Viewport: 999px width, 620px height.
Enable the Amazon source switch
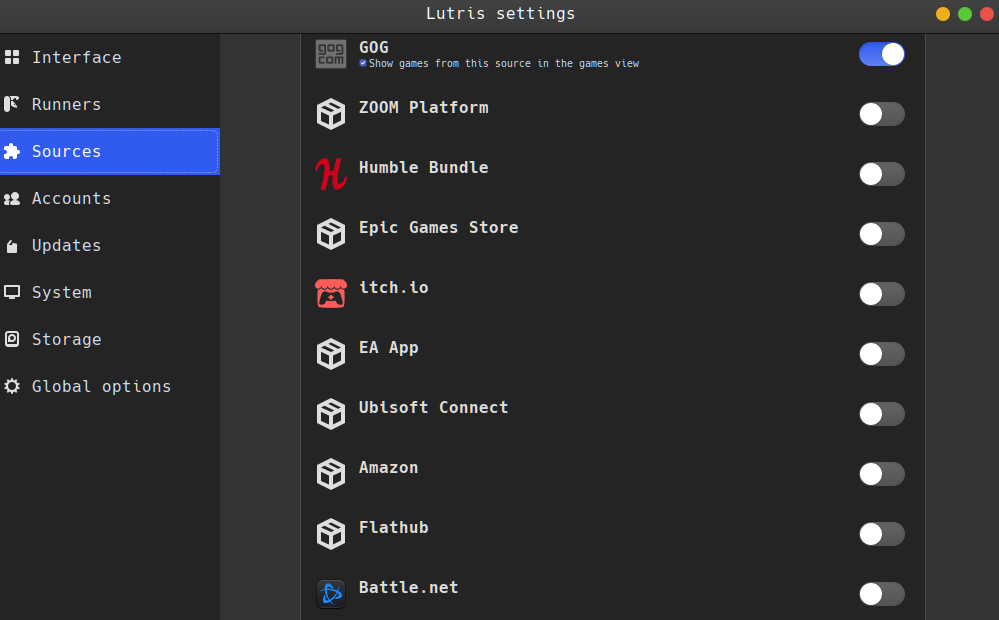pos(882,473)
